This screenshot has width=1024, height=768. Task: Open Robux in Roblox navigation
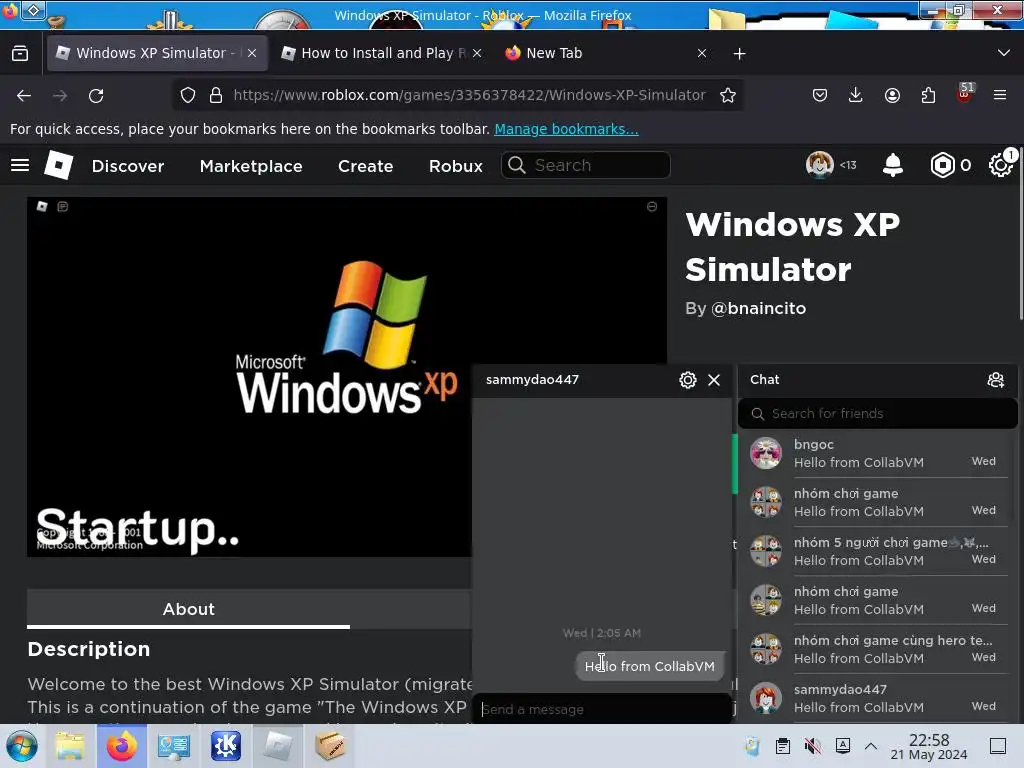pyautogui.click(x=456, y=166)
